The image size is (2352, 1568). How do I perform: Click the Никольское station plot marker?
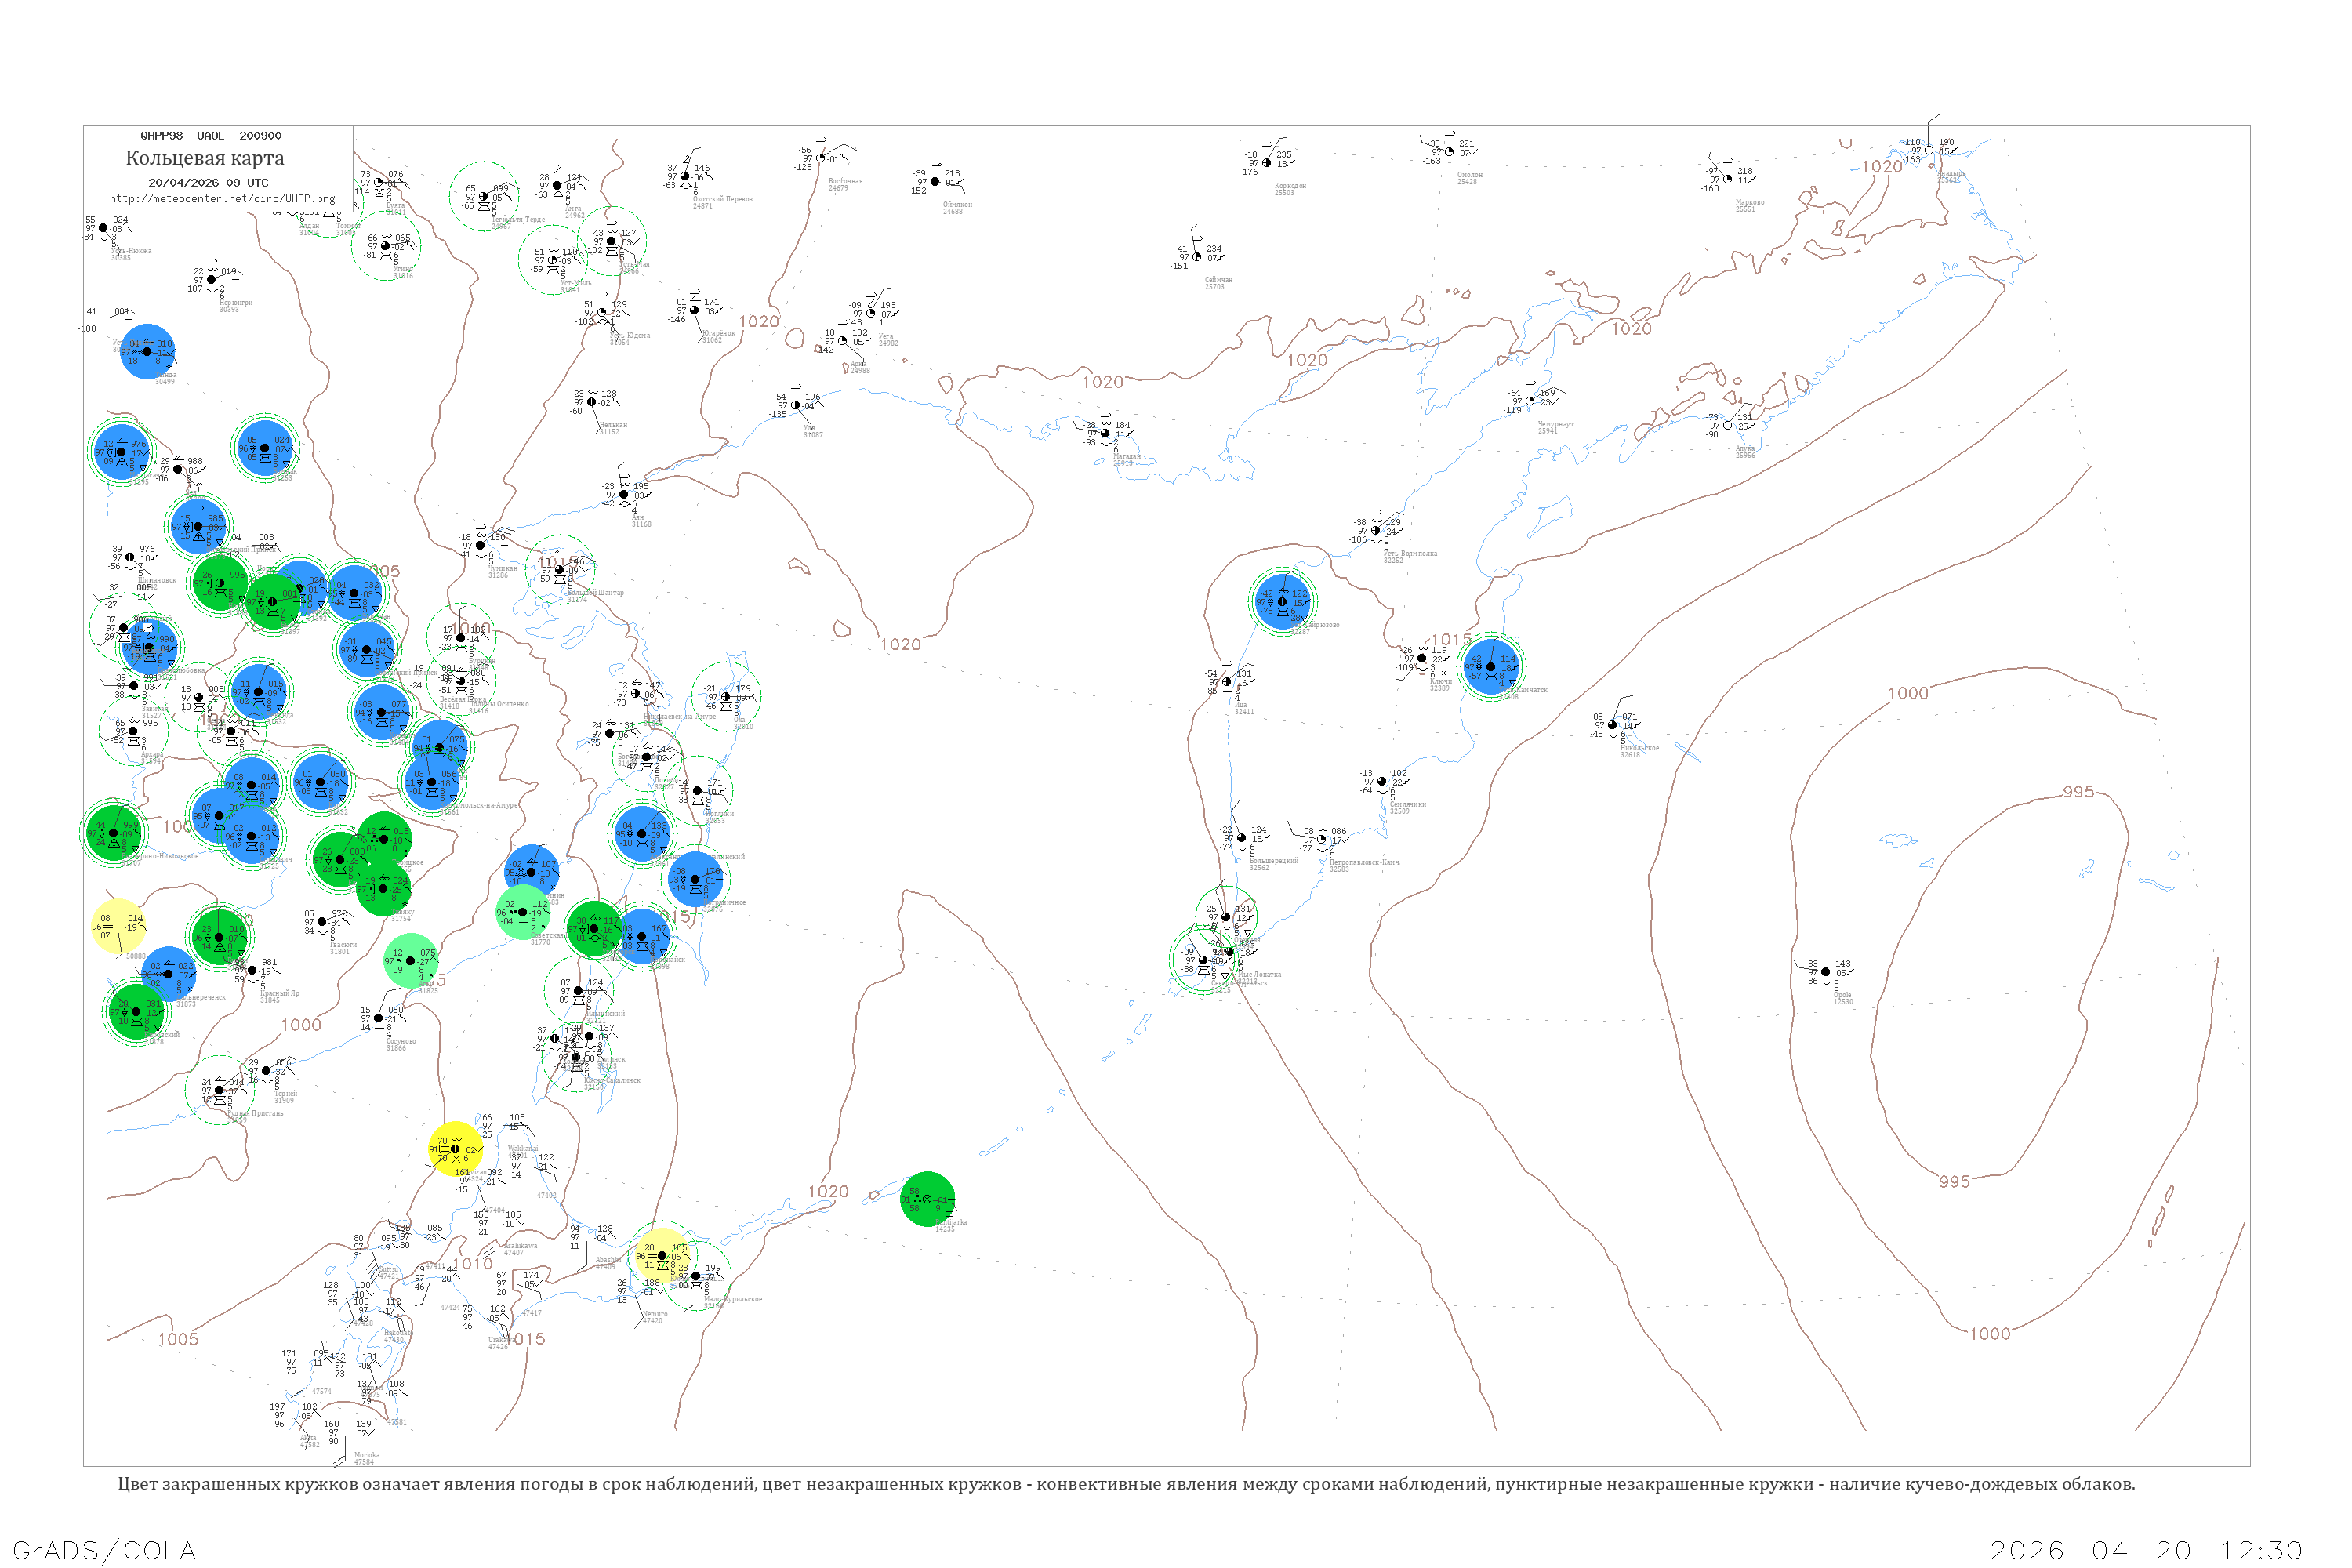(1612, 725)
